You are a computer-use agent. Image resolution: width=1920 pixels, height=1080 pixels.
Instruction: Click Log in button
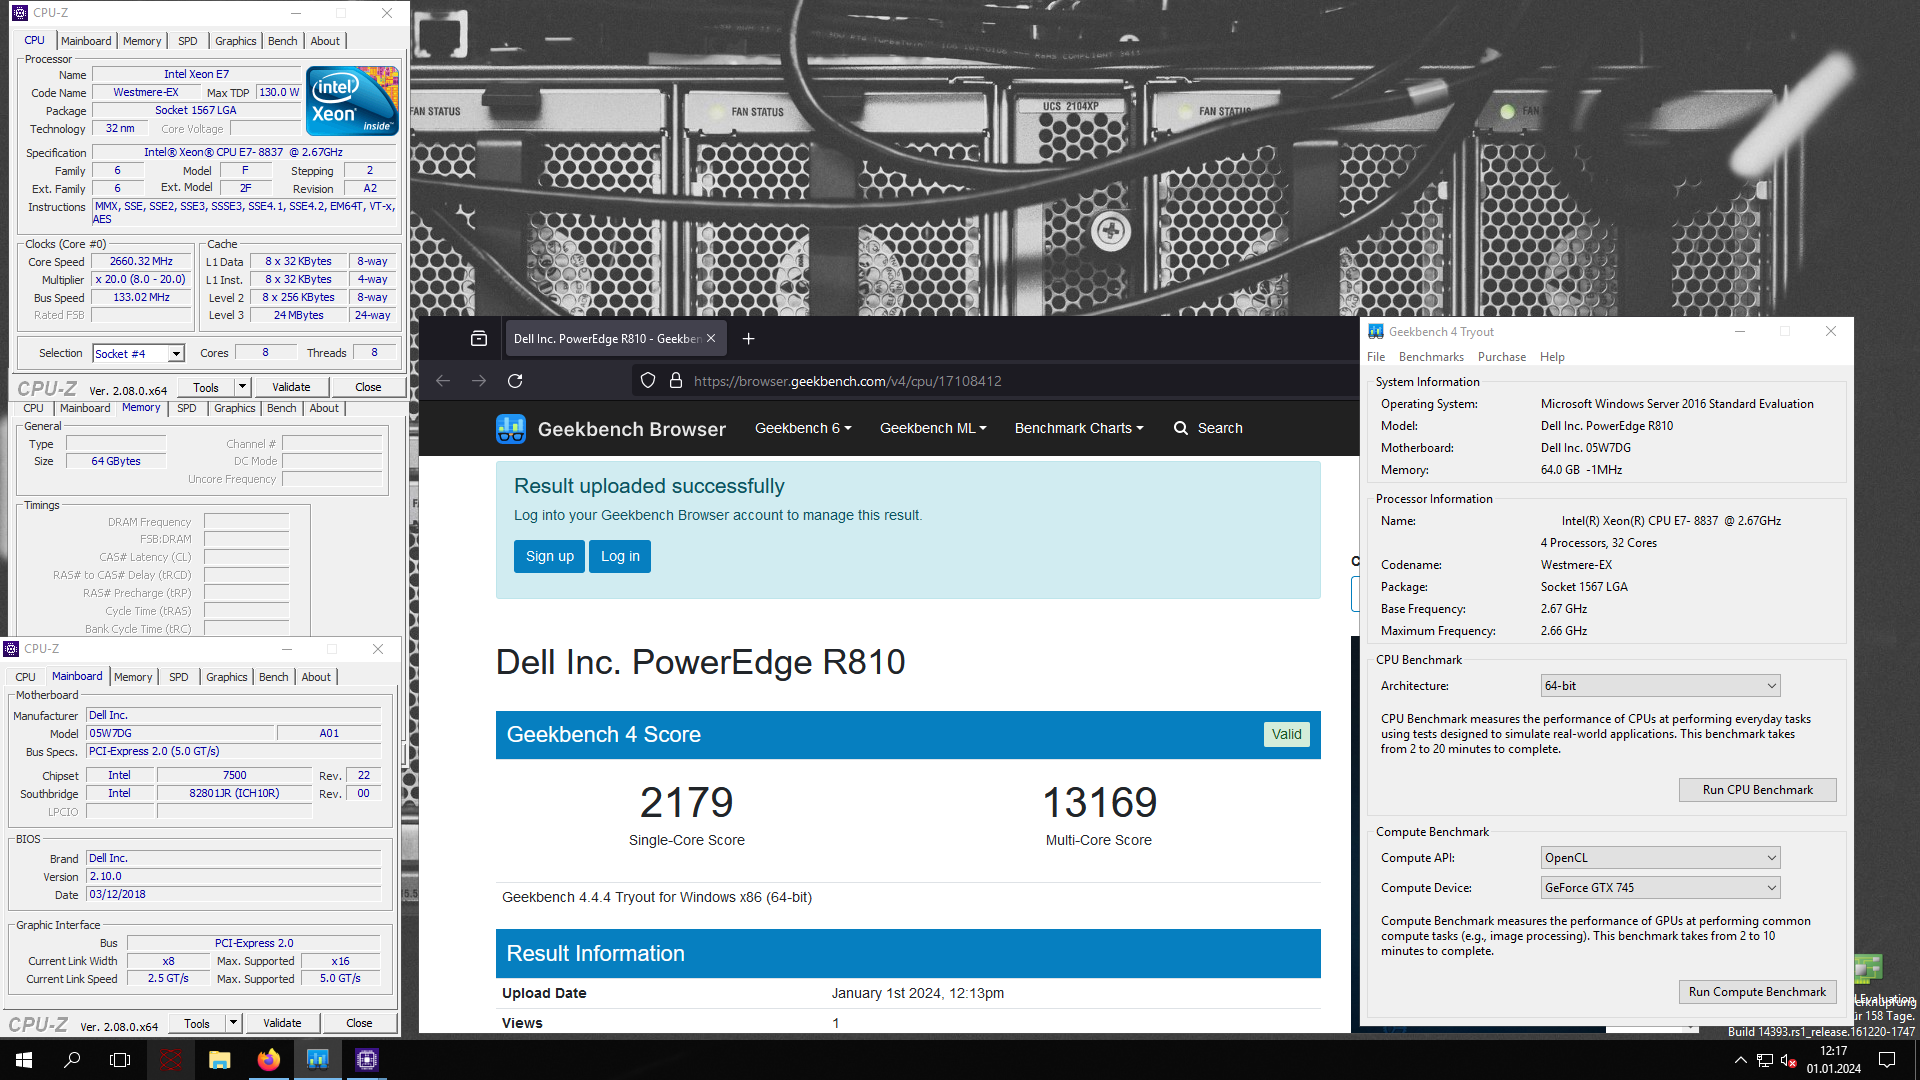click(x=620, y=557)
